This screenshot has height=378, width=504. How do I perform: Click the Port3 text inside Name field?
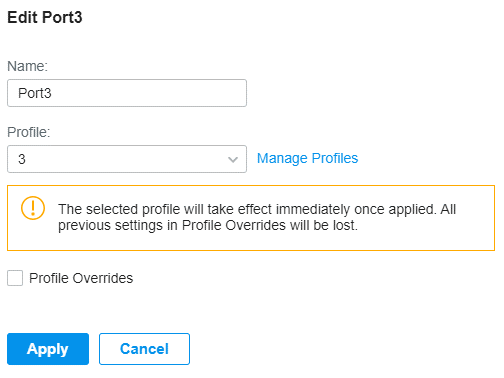click(35, 93)
